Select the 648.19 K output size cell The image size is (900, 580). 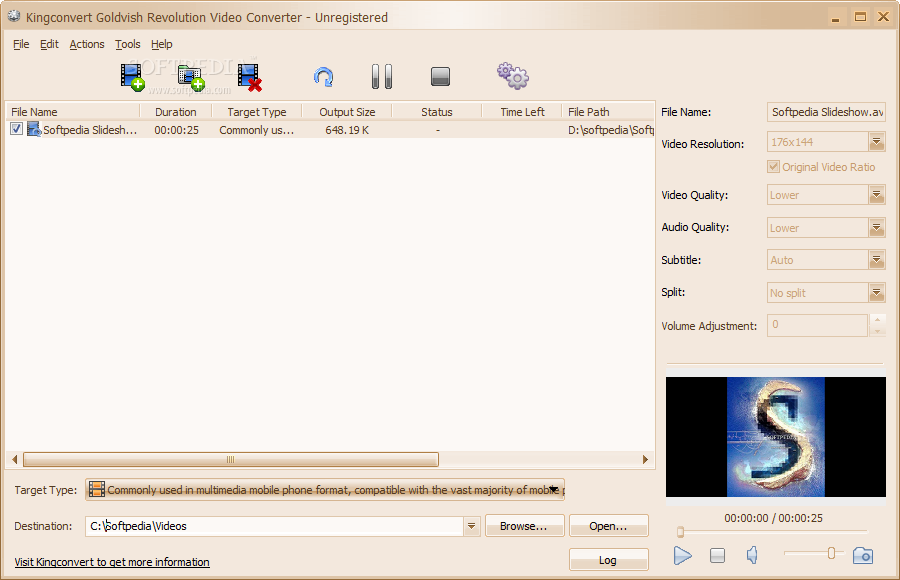(x=347, y=130)
